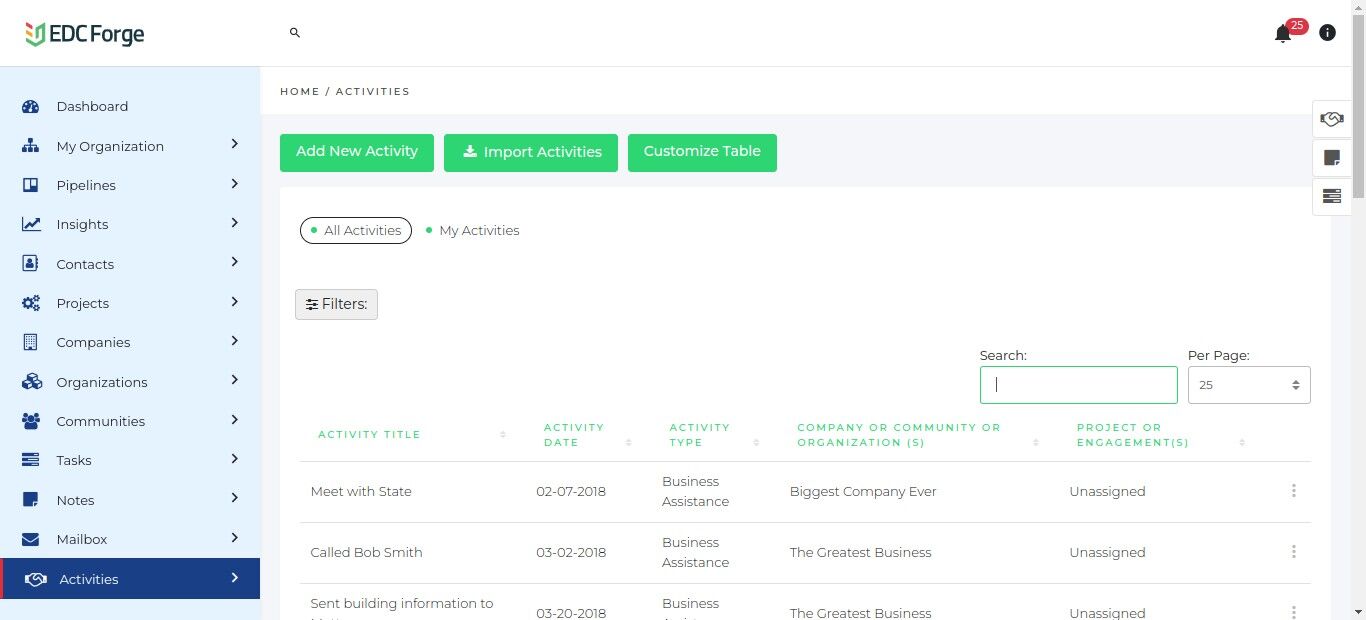Focus the table Search input field
The image size is (1366, 620).
click(1079, 385)
